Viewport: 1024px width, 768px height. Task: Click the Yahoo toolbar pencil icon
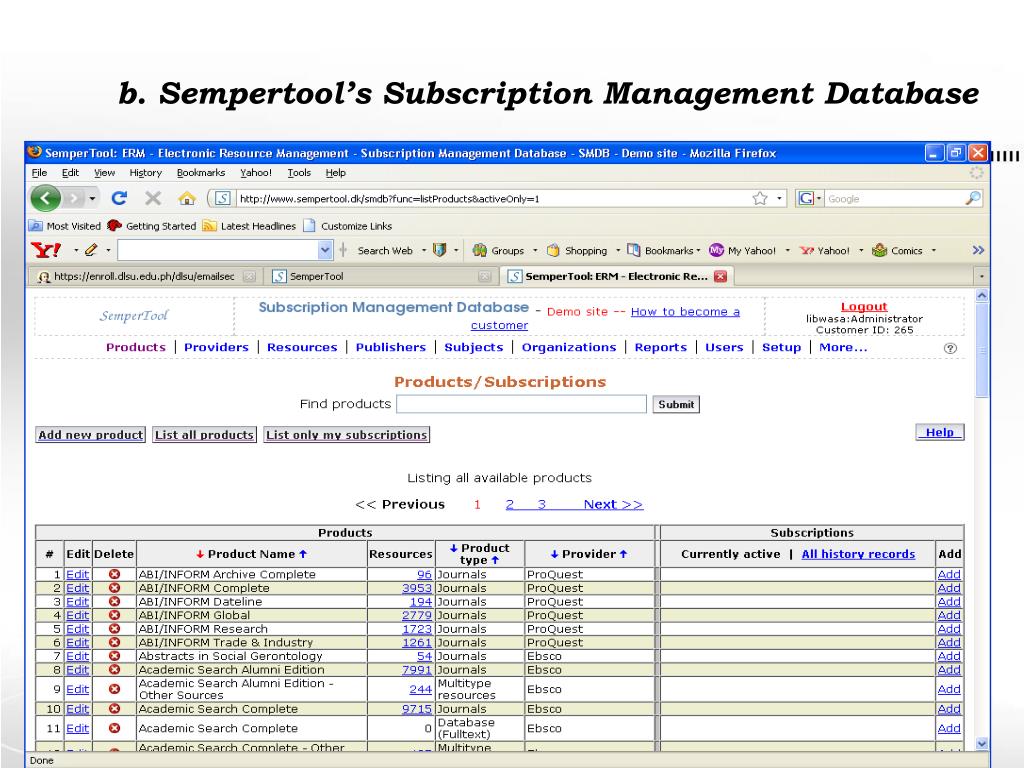pyautogui.click(x=91, y=250)
